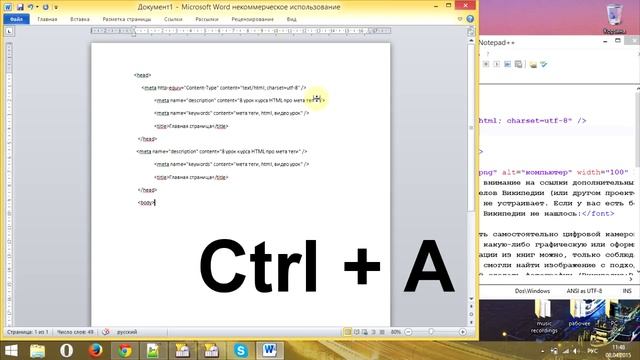Click the Word taskbar button
This screenshot has height=360, width=640.
[269, 351]
